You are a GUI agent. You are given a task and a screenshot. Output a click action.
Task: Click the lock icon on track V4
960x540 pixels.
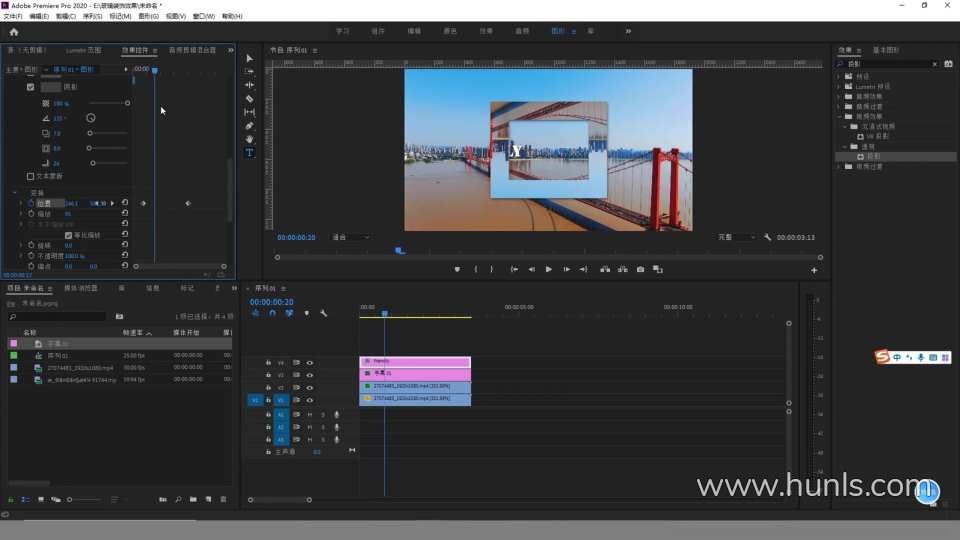point(268,362)
